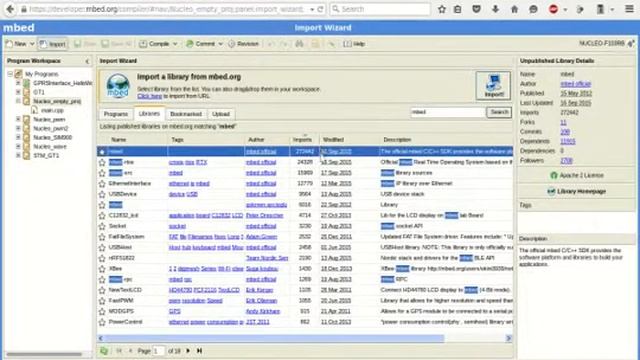Open mbed official author link in USBDevice row
This screenshot has width=640, height=360.
[x=261, y=194]
